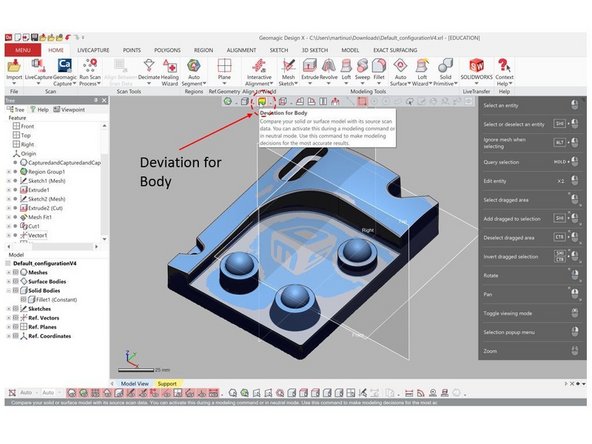
Task: Select the Front plane in feature tree
Action: (23, 126)
